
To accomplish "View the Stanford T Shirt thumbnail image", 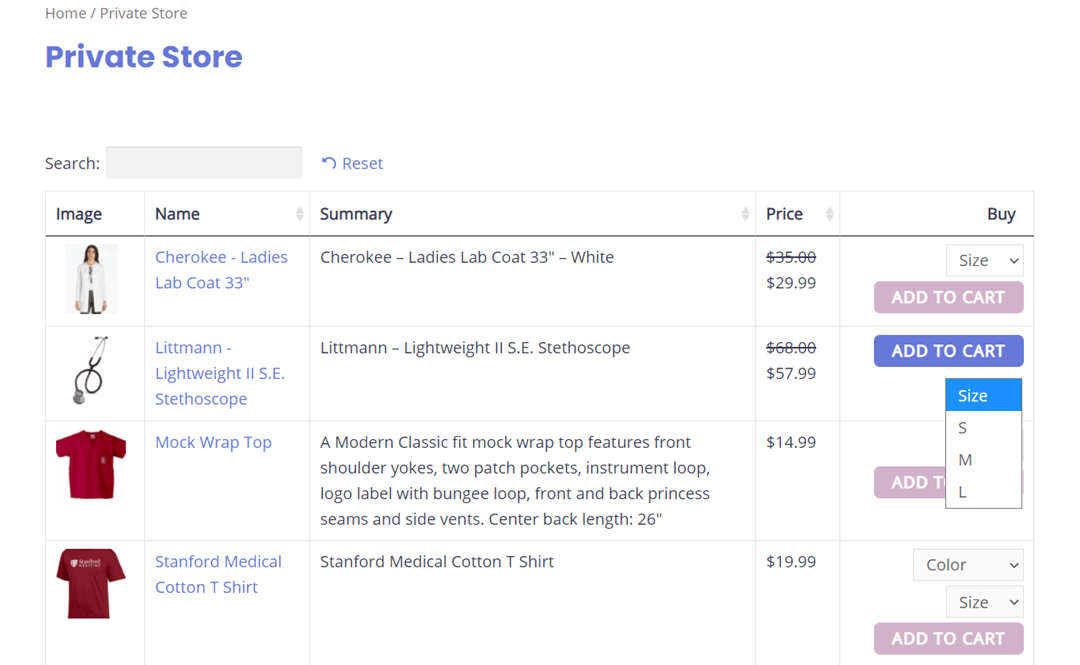I will coord(91,583).
